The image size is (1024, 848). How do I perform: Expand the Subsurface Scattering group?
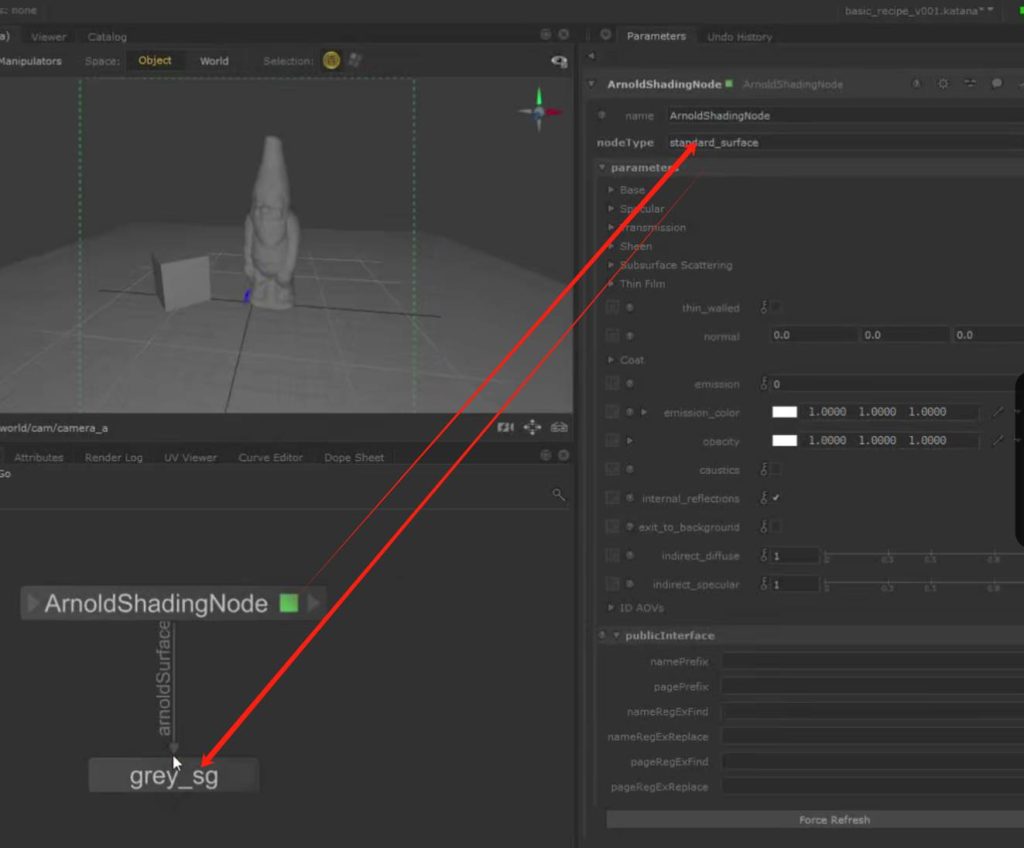point(612,266)
